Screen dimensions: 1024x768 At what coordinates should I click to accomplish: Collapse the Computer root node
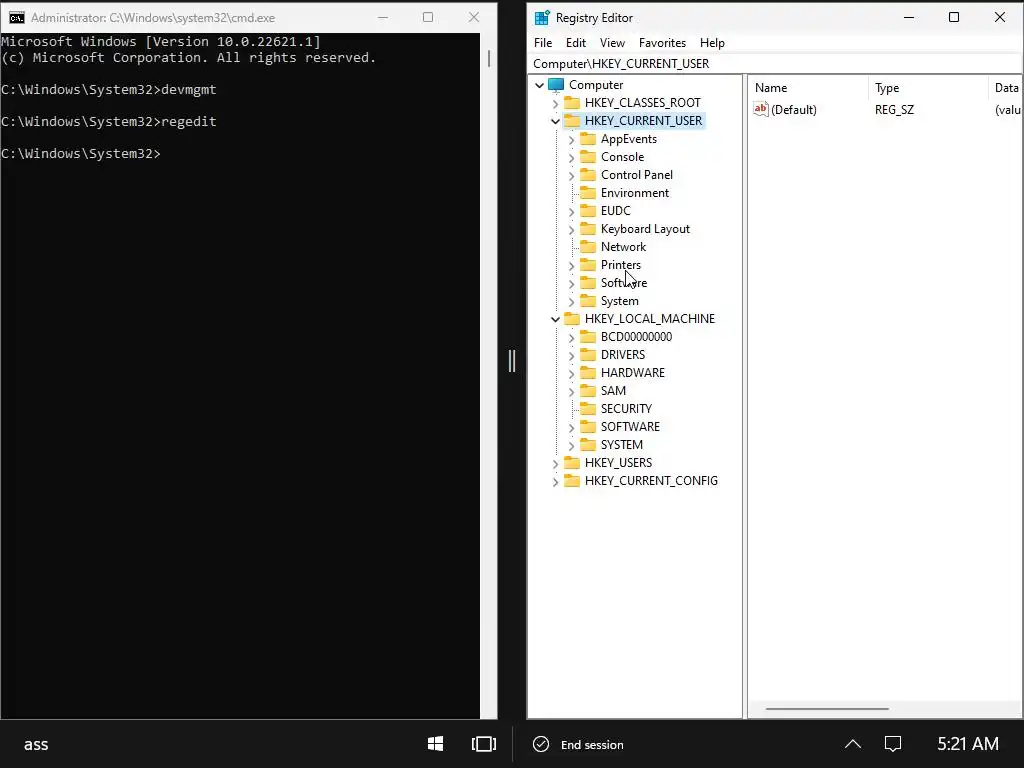(539, 85)
